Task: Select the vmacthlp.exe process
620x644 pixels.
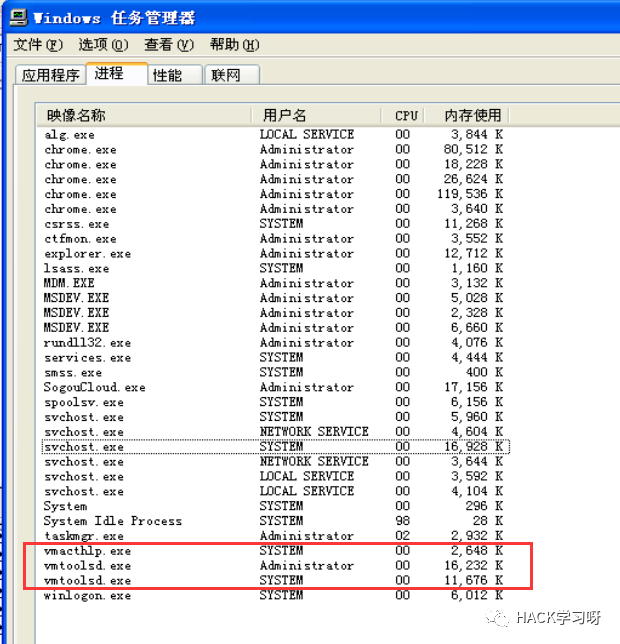Action: click(275, 550)
